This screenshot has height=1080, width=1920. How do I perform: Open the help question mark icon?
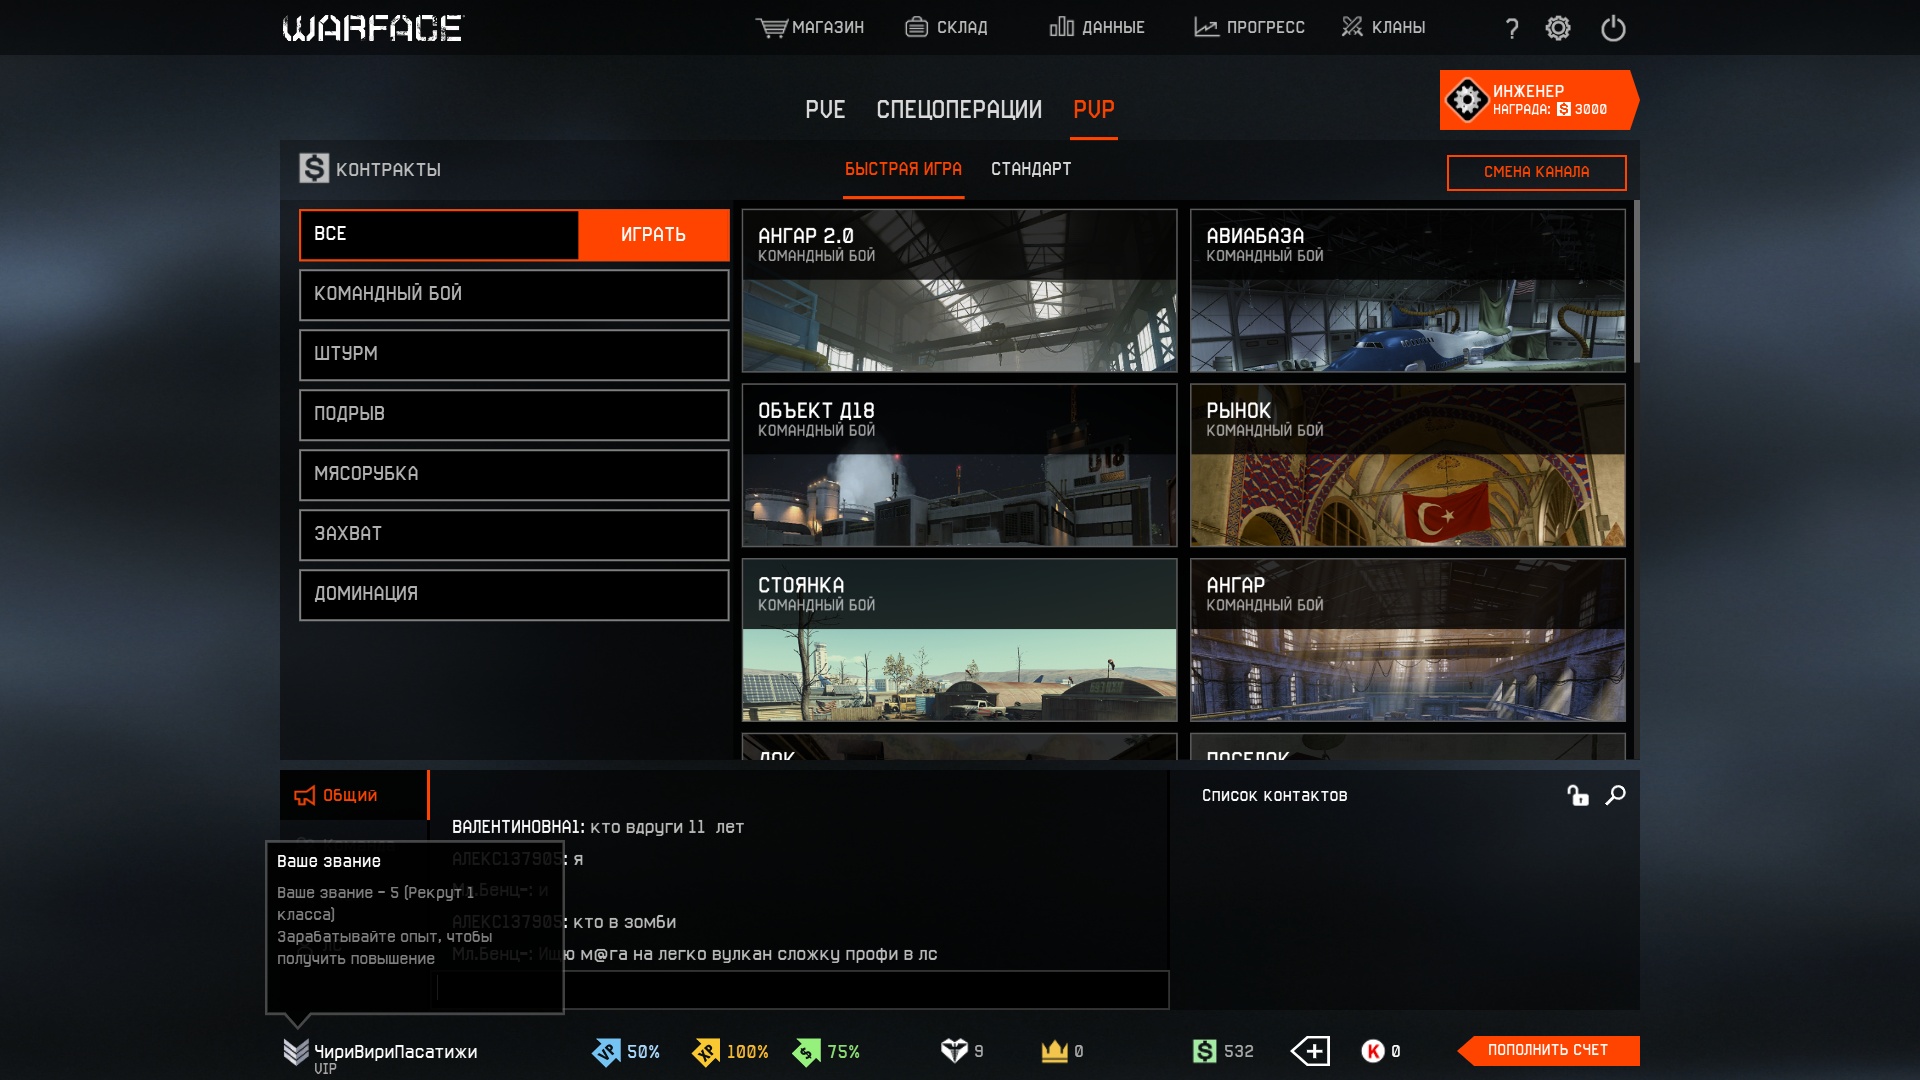(1512, 29)
